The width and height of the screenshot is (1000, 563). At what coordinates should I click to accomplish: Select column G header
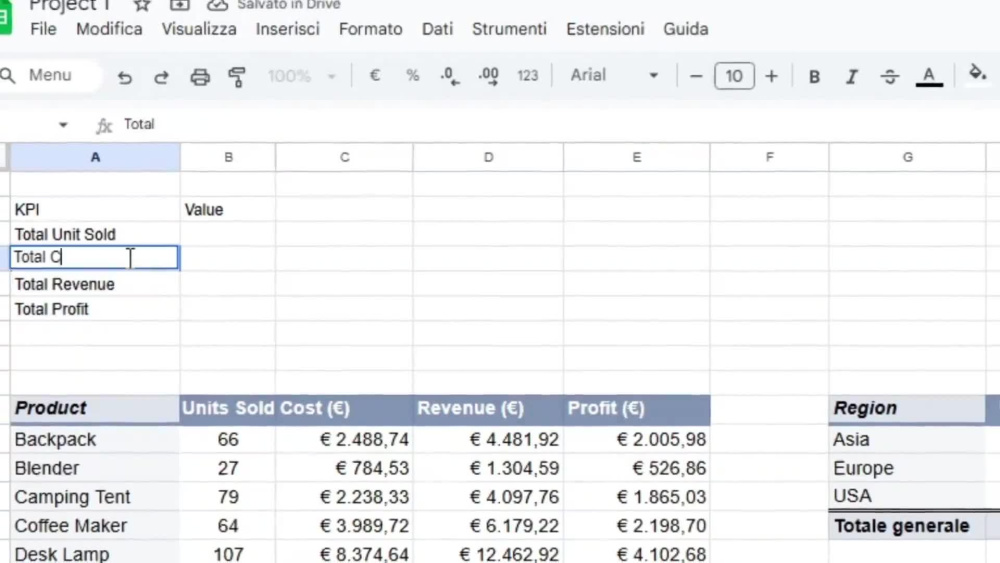click(x=907, y=157)
